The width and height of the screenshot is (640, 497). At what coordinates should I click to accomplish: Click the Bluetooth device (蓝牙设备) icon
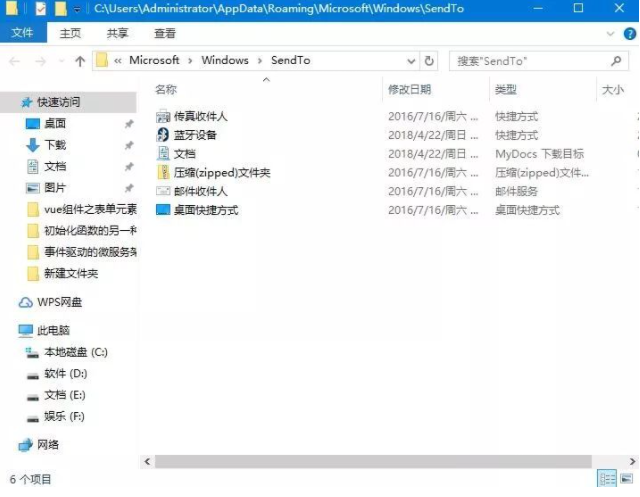[164, 135]
